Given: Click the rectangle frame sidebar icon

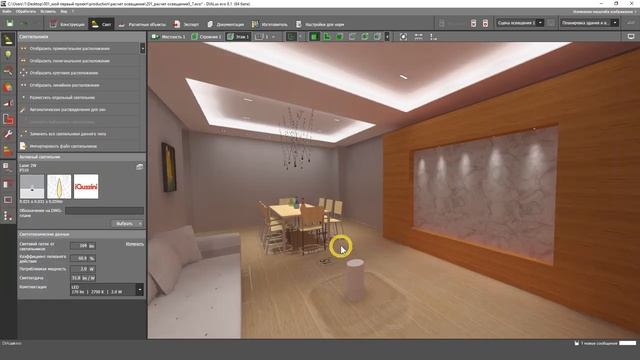Looking at the screenshot, I should pos(7,200).
